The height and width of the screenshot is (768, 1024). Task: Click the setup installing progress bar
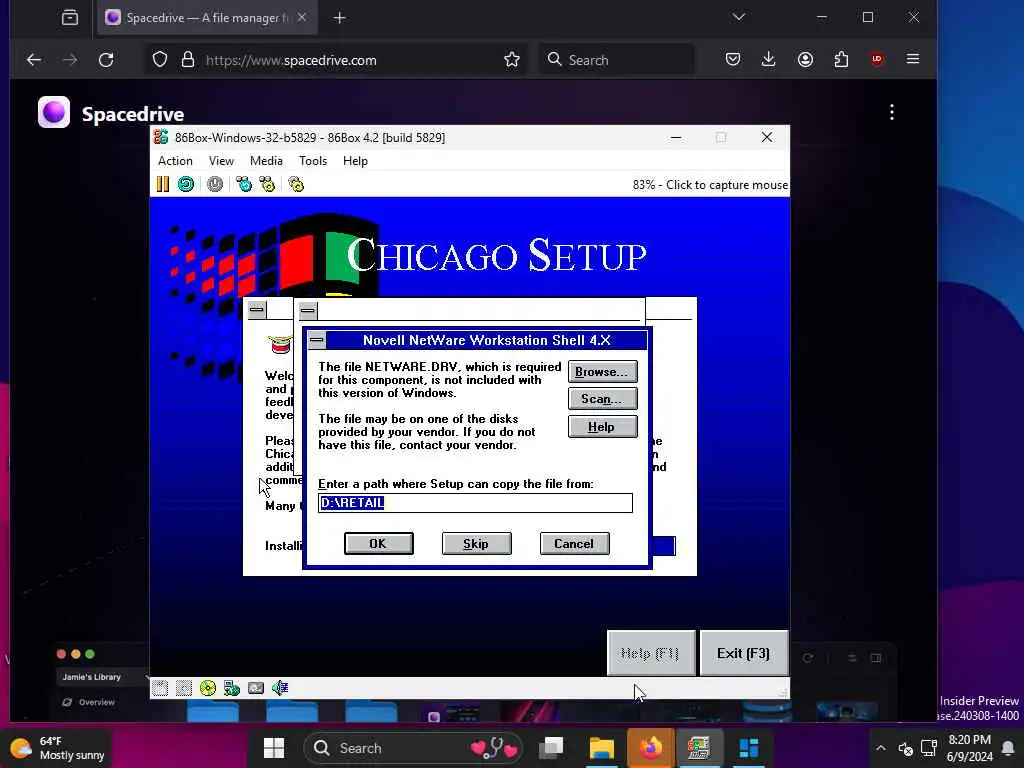point(664,546)
